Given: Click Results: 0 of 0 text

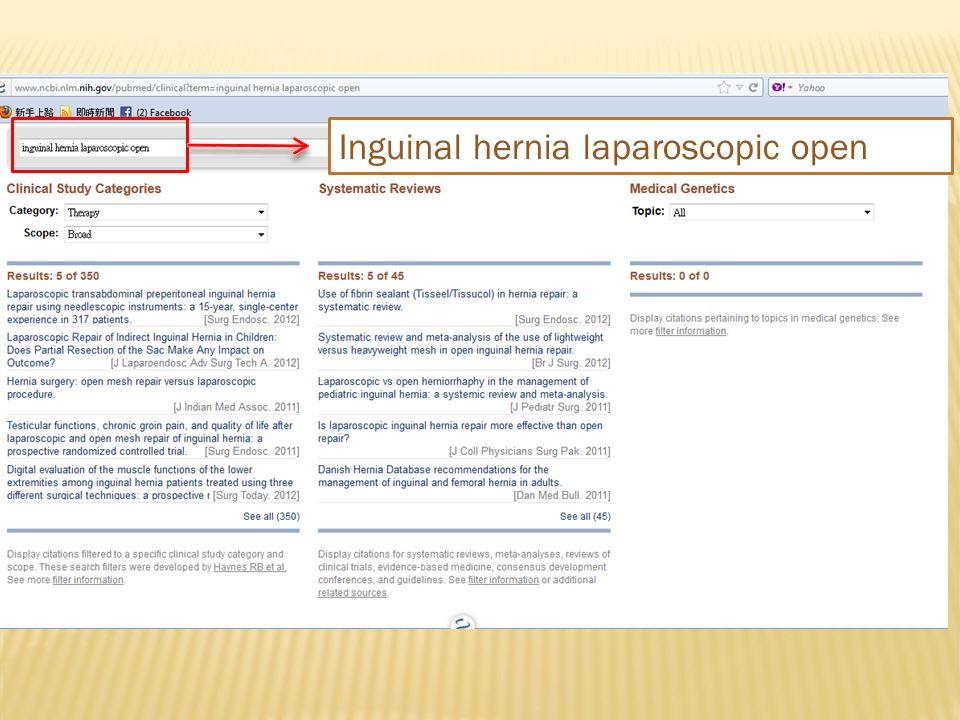Looking at the screenshot, I should [x=670, y=276].
